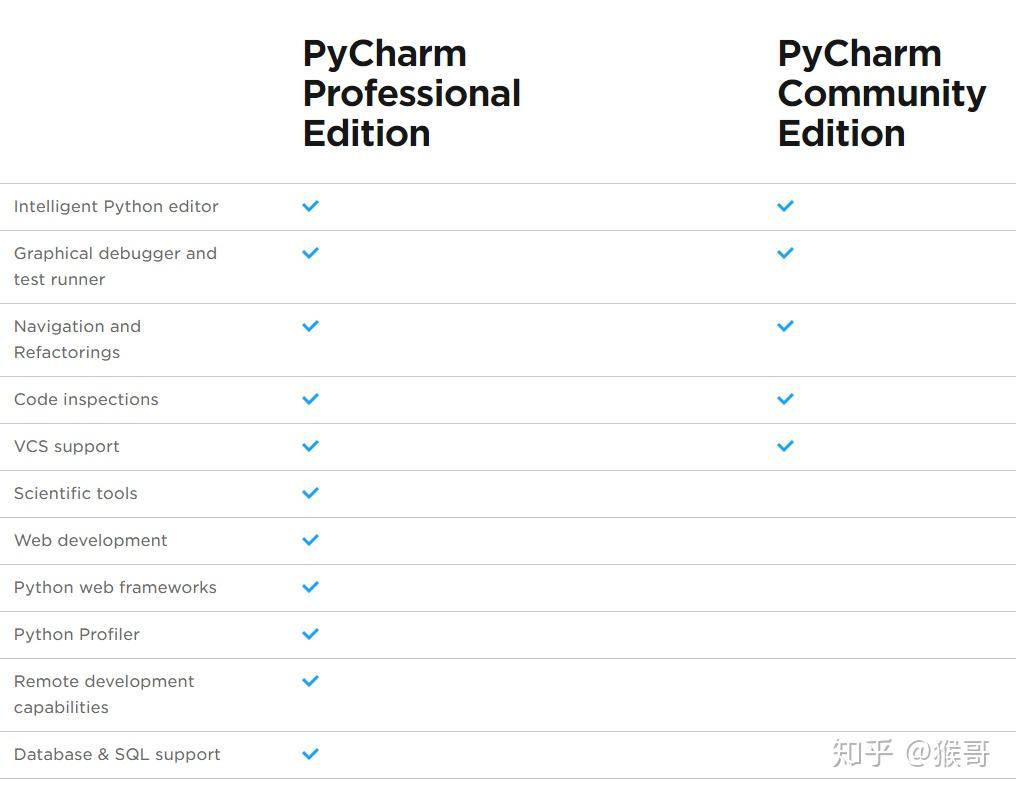Image resolution: width=1016 pixels, height=795 pixels.
Task: Click Professional checkmark for Remote development capabilities
Action: 311,681
